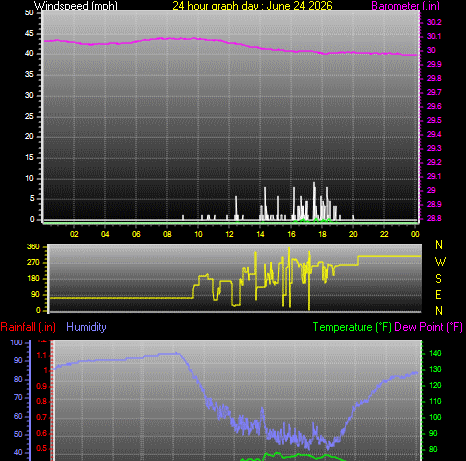Click 120 on the temperature axis
The width and height of the screenshot is (466, 461).
[435, 385]
